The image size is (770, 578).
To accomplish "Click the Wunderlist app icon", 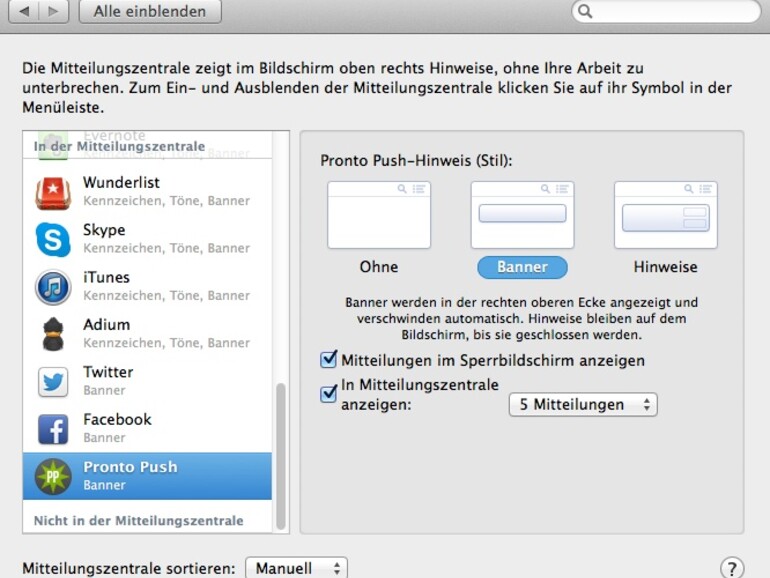I will click(53, 192).
